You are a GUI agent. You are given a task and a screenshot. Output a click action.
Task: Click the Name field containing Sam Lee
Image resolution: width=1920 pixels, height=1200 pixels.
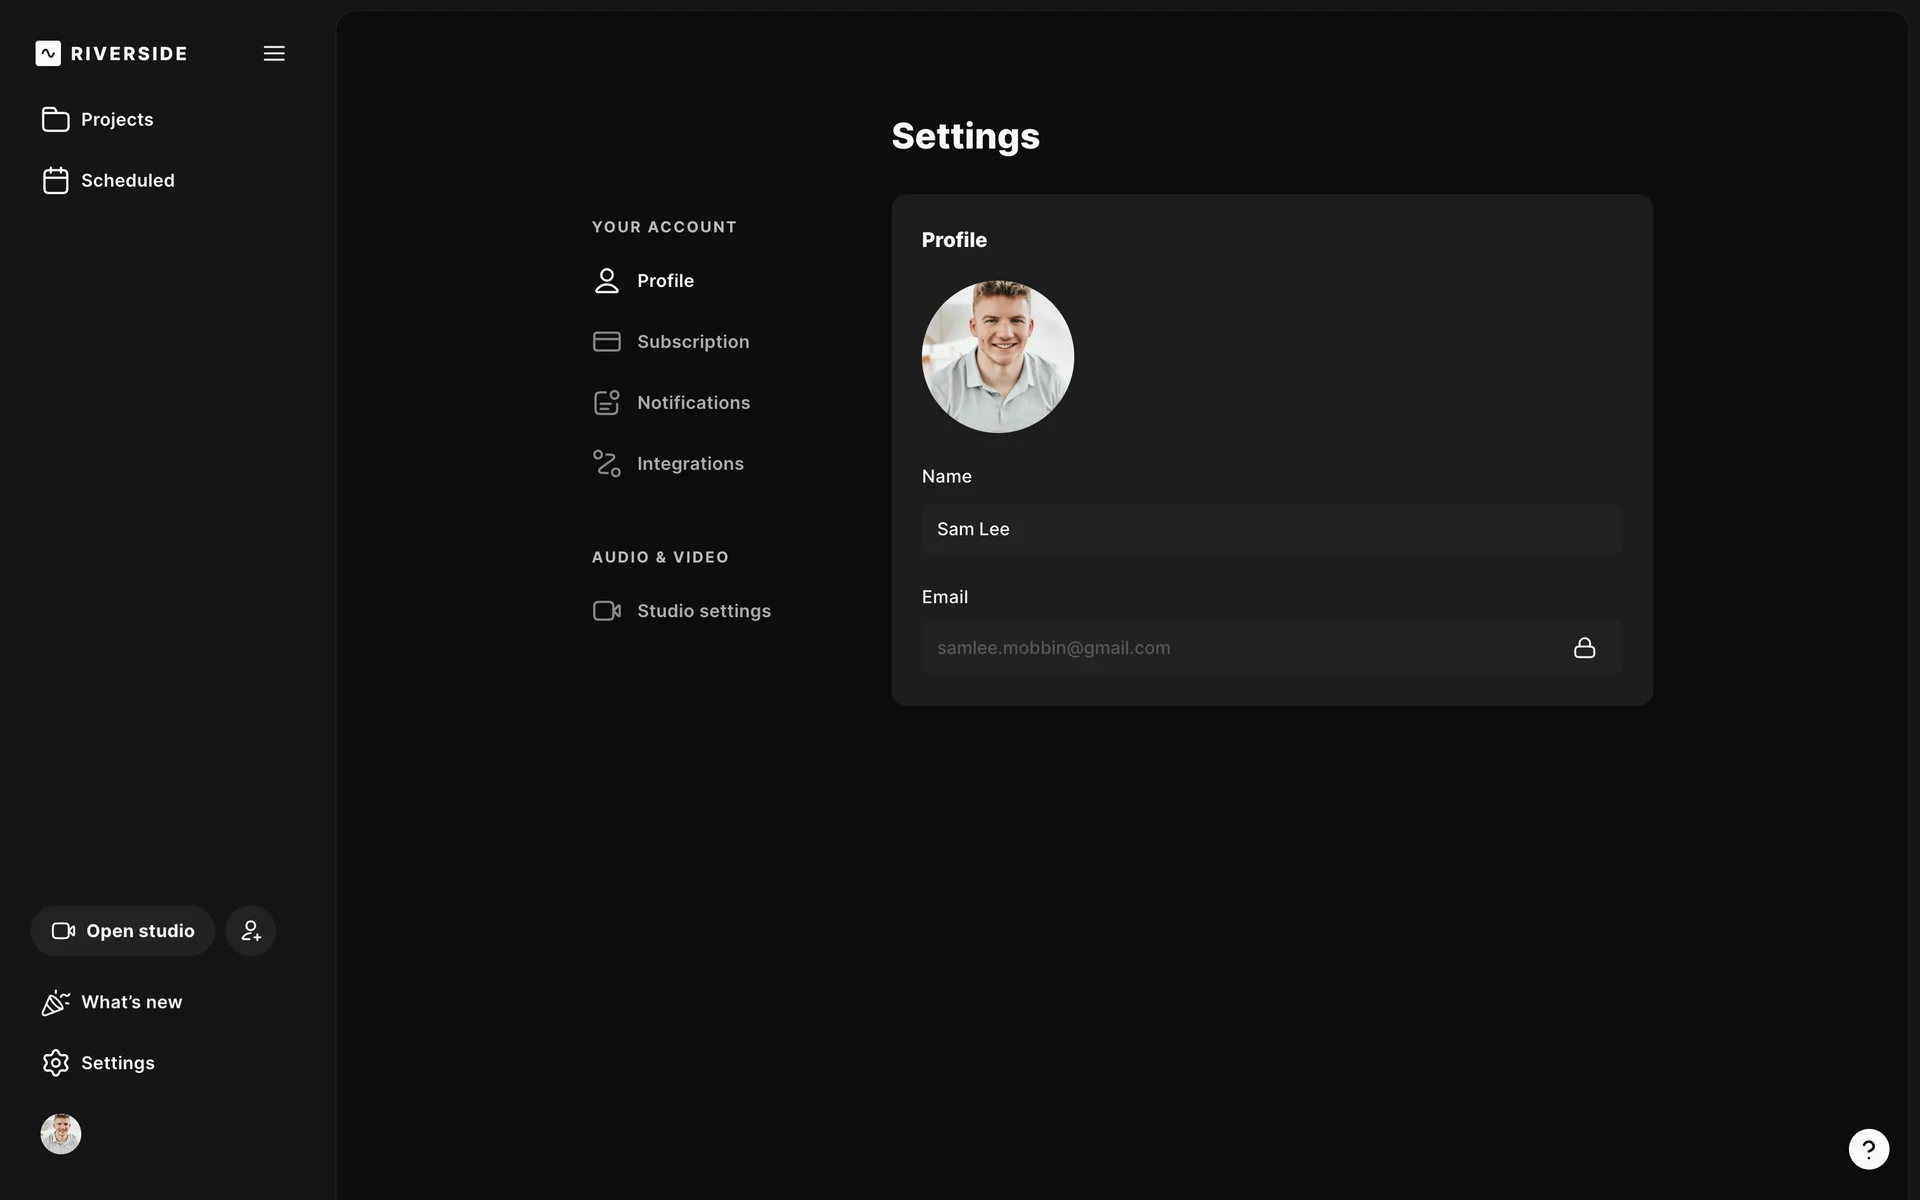tap(1271, 529)
